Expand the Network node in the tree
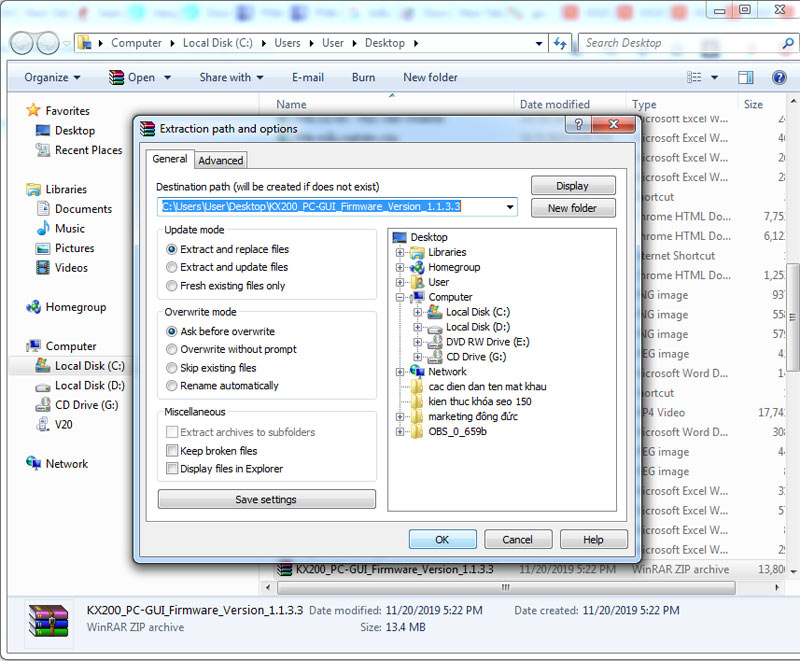 tap(401, 372)
